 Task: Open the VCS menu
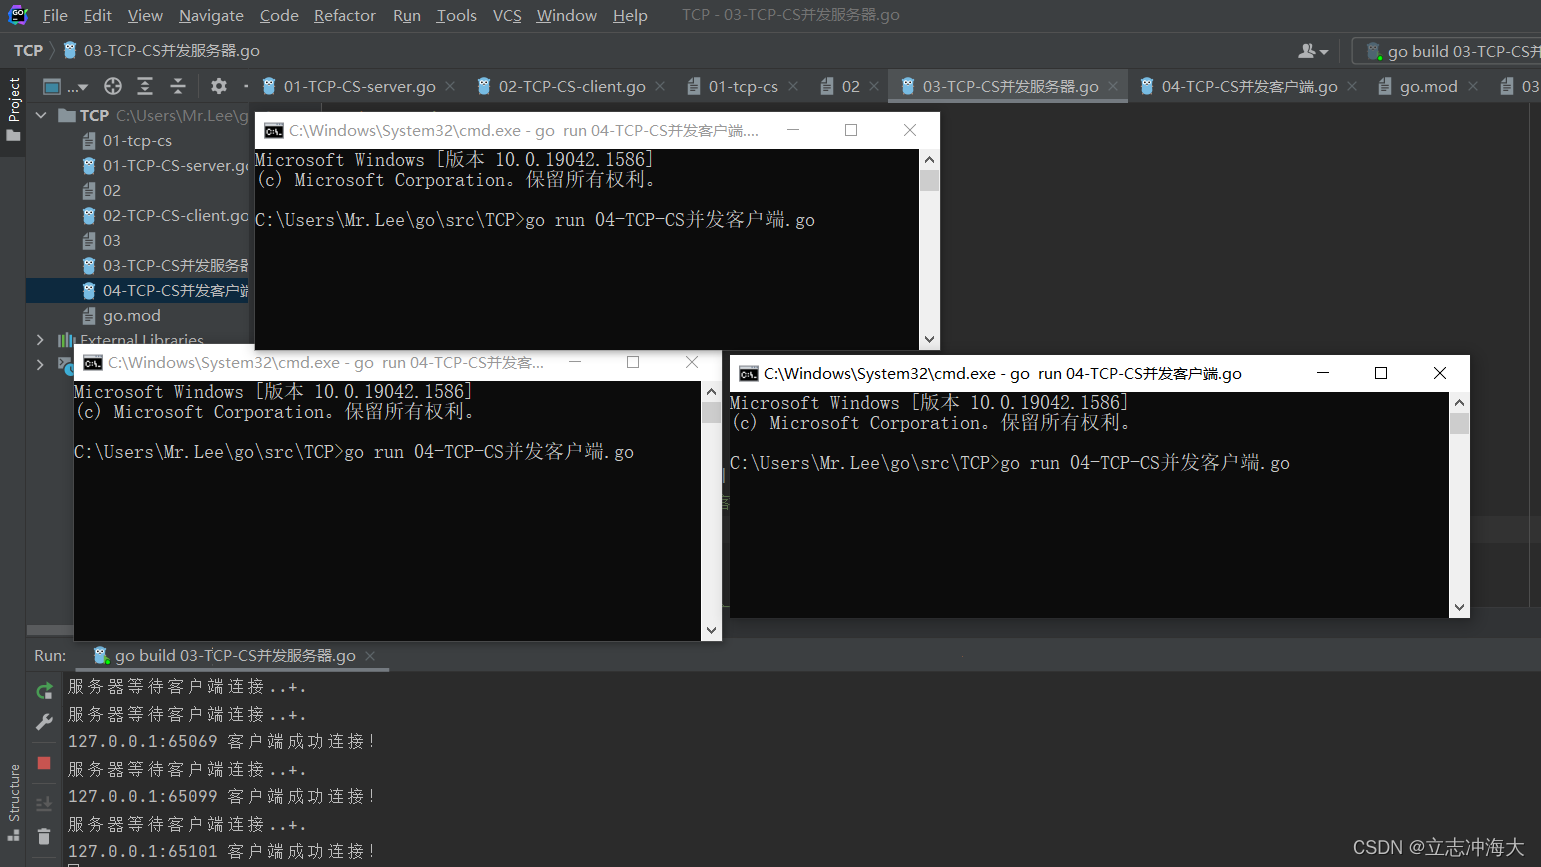coord(507,15)
